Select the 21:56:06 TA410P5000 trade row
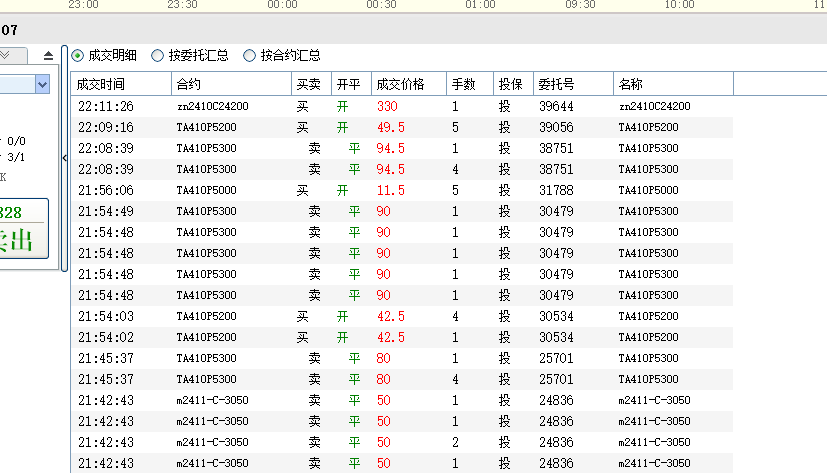Viewport: 827px width, 473px height. [x=400, y=190]
